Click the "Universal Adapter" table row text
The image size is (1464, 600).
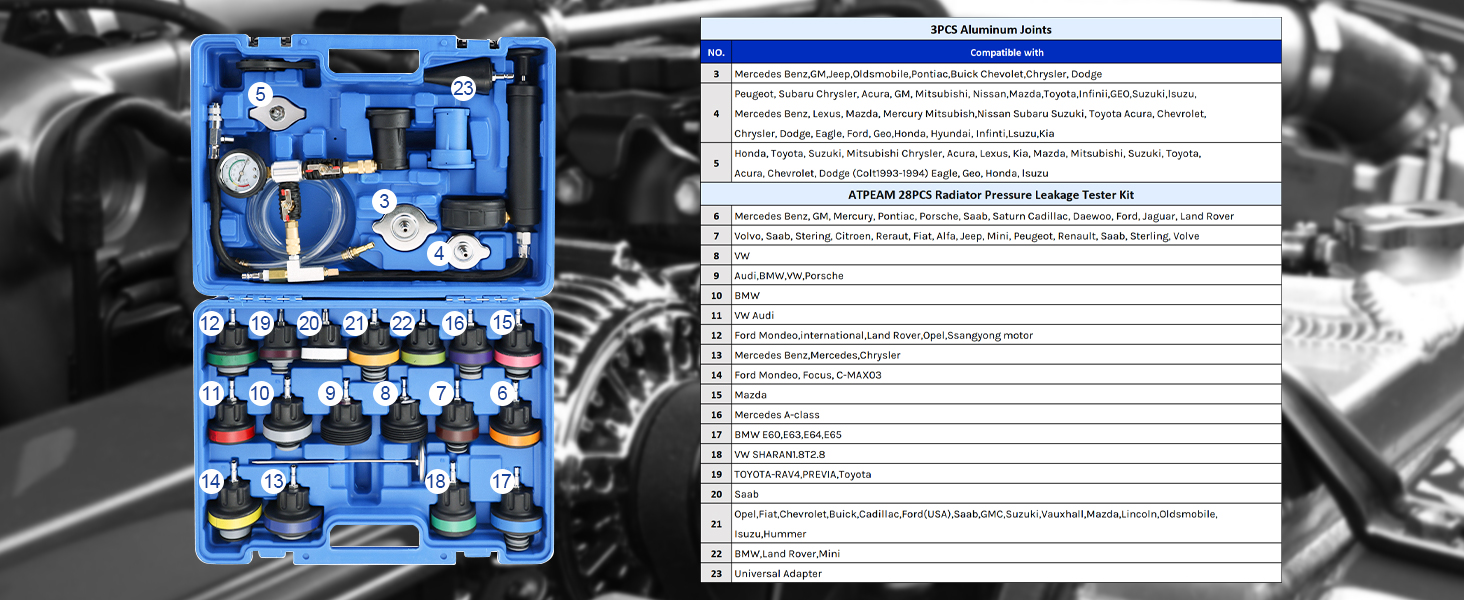[778, 574]
